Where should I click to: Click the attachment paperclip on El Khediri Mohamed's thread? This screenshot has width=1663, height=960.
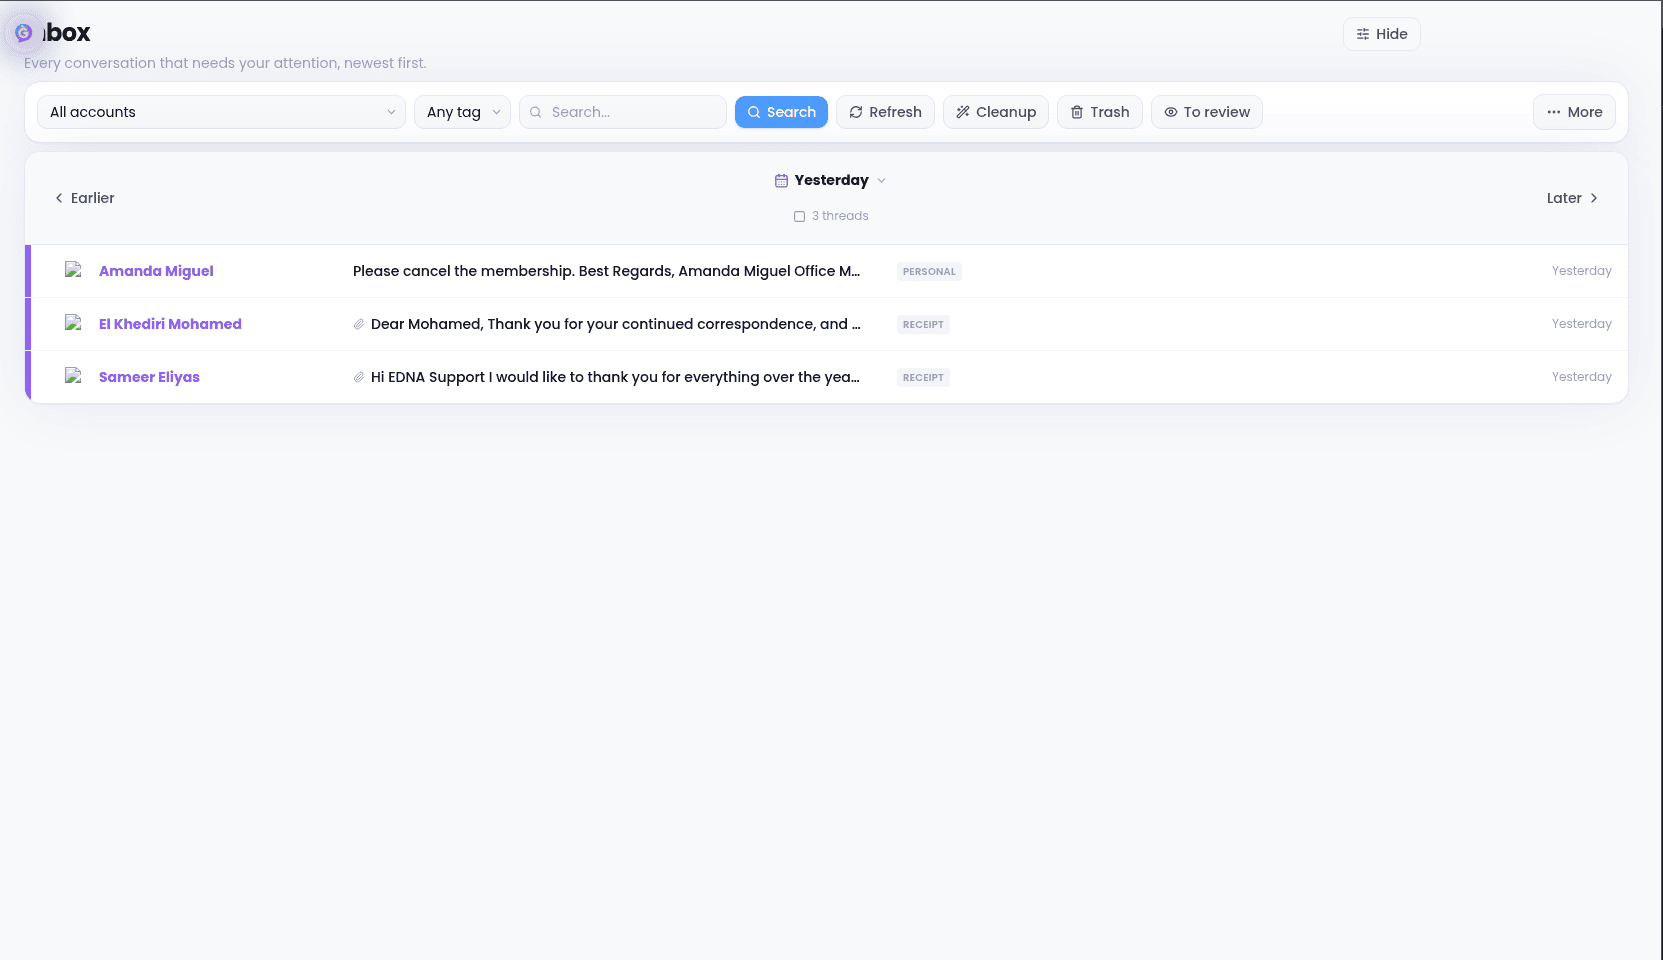(x=359, y=324)
